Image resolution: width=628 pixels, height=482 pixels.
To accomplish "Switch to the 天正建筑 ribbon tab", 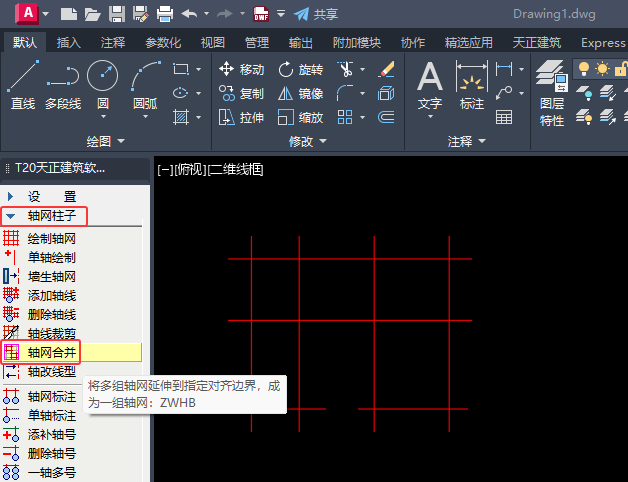I will [537, 42].
